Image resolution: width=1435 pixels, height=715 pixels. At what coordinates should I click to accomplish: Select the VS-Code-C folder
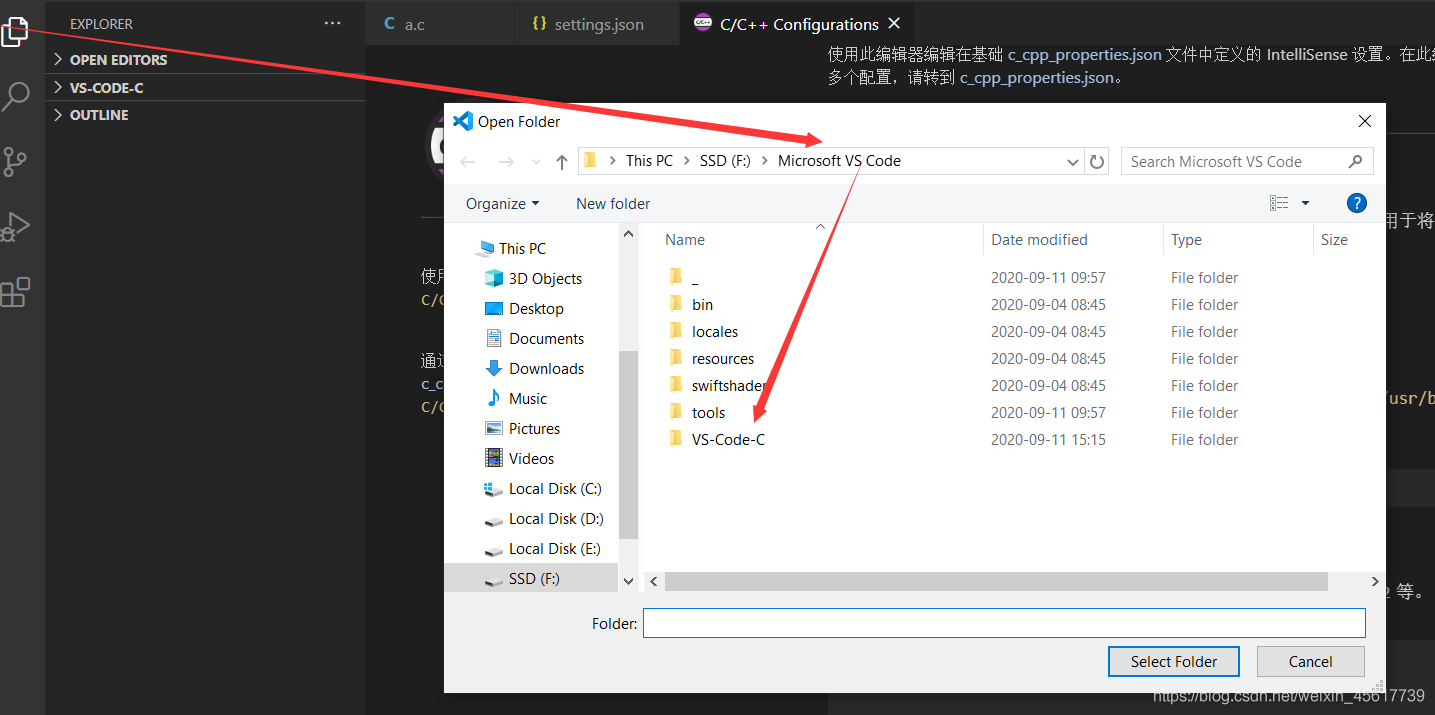[728, 439]
